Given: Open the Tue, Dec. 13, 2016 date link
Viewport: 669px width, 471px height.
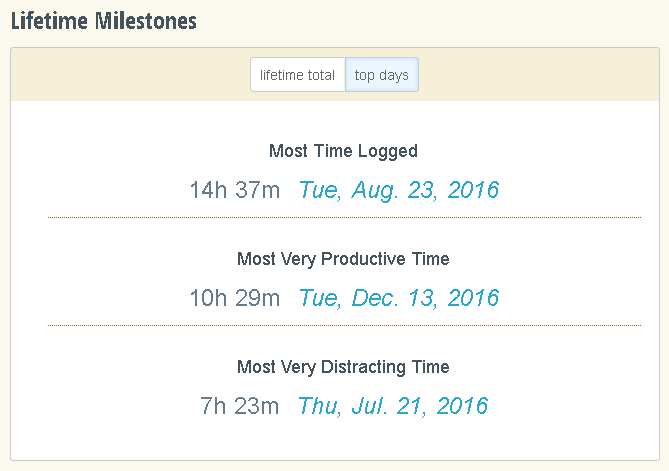Looking at the screenshot, I should (398, 297).
